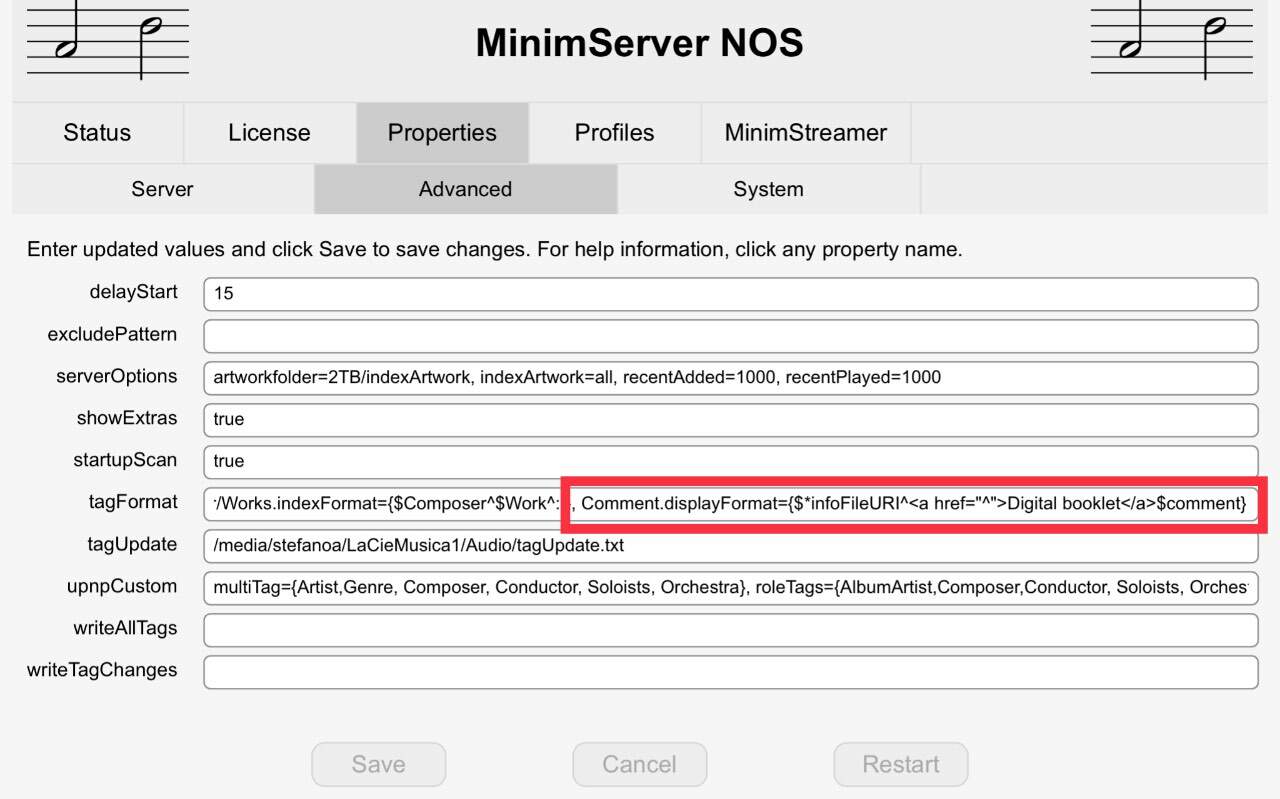
Task: Click the right music note logo
Action: [x=1171, y=40]
